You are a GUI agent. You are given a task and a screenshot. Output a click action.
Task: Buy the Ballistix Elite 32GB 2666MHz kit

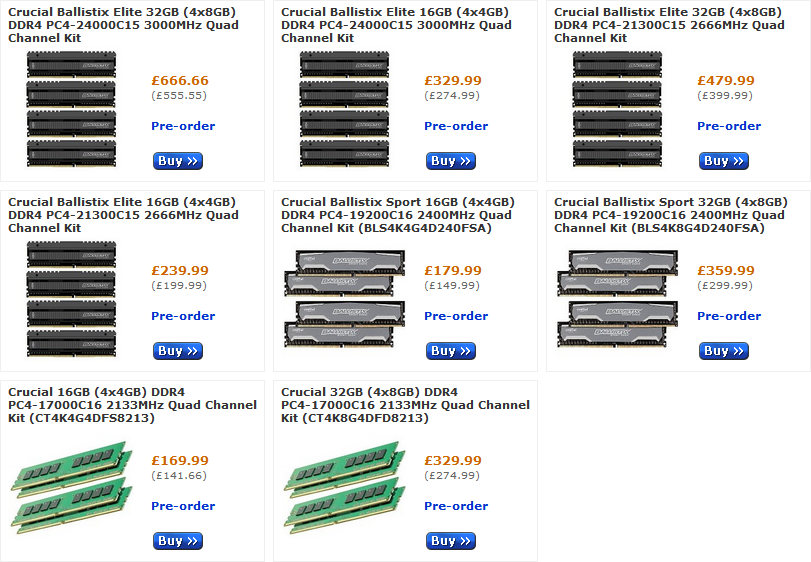coord(724,161)
